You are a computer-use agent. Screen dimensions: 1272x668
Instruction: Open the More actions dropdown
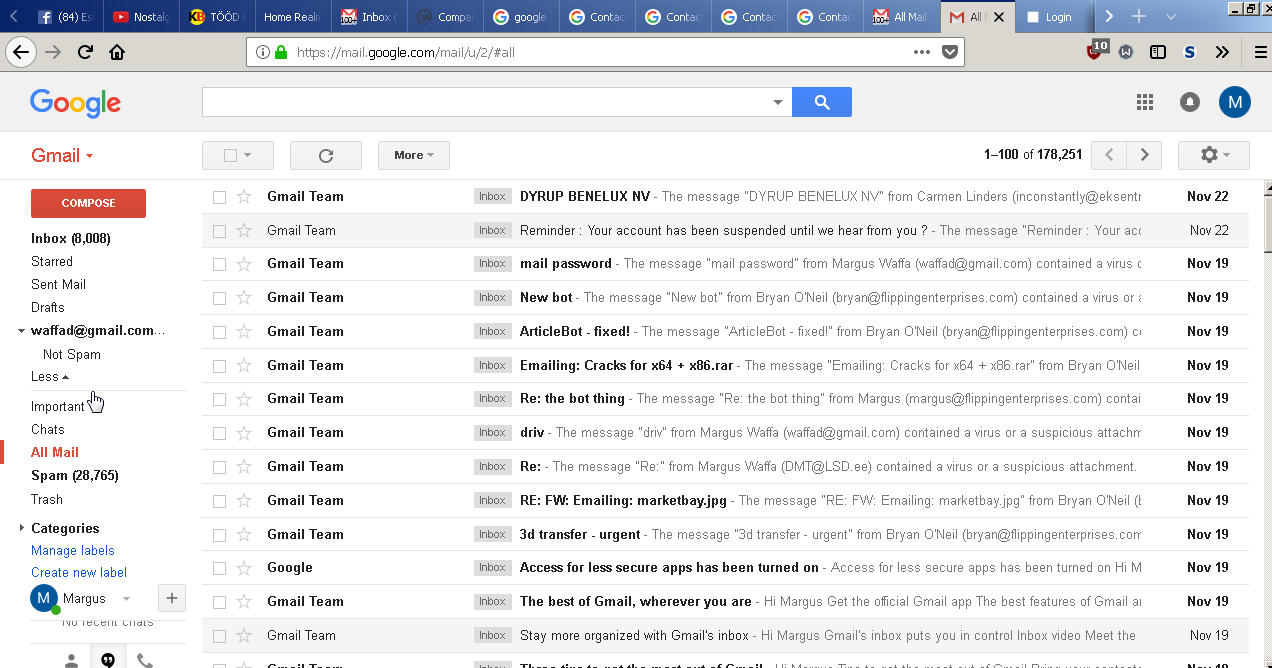click(413, 155)
